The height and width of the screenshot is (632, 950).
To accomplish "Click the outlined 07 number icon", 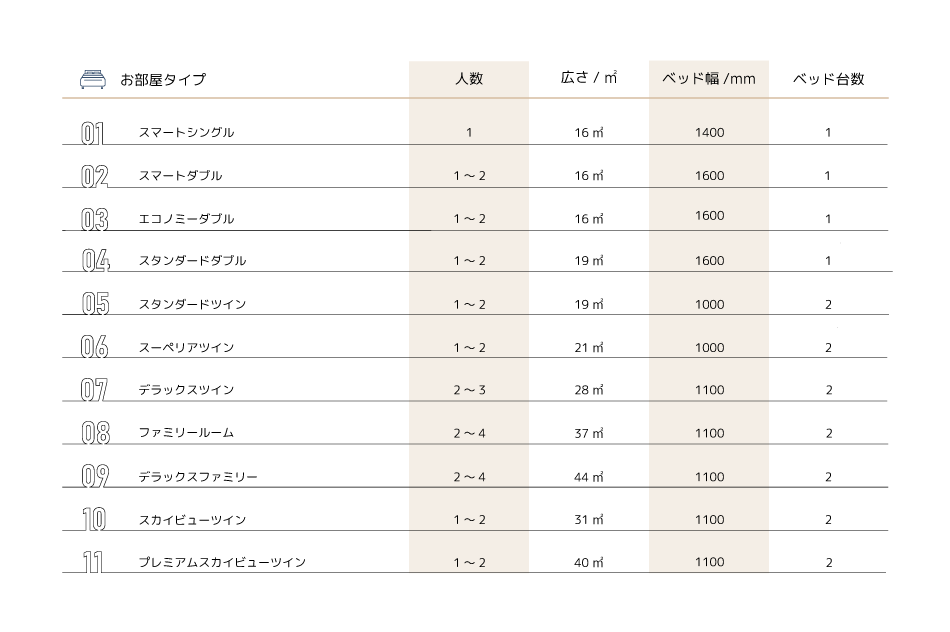I will tap(94, 390).
